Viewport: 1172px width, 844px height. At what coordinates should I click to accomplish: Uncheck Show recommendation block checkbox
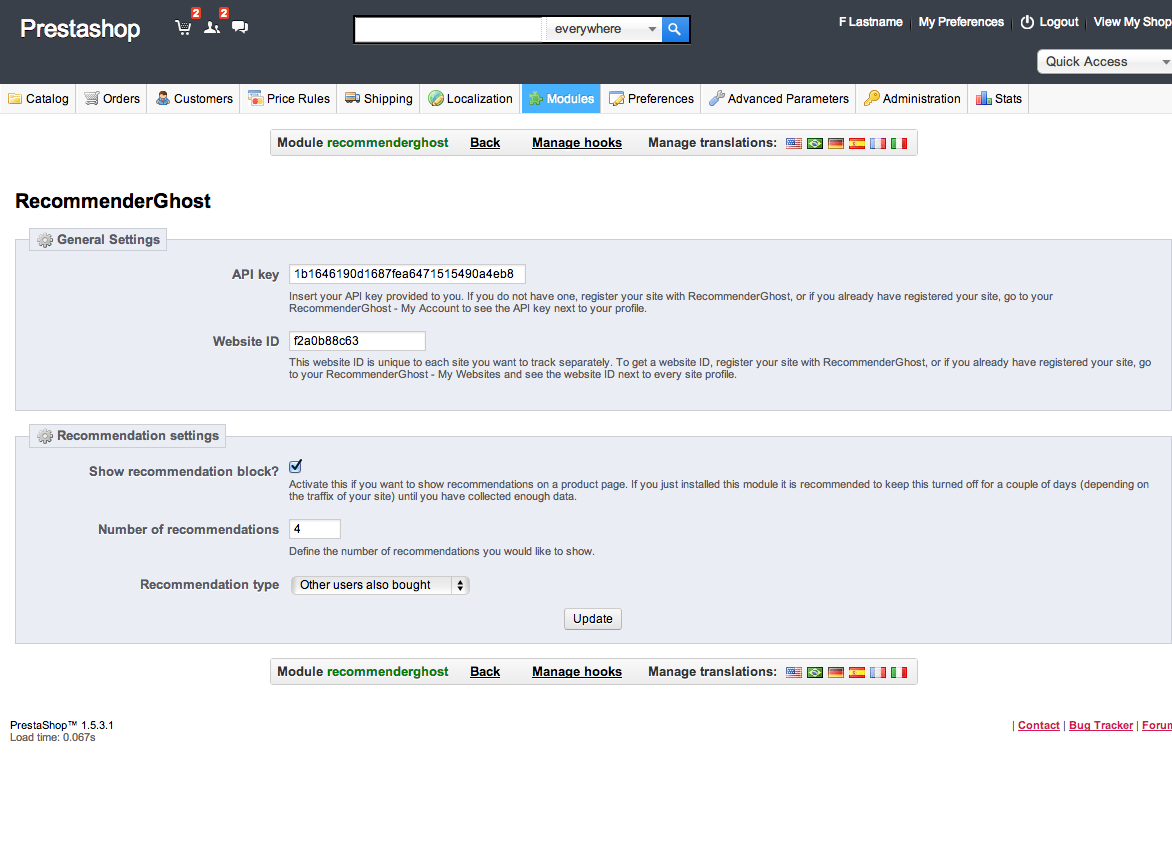(295, 466)
